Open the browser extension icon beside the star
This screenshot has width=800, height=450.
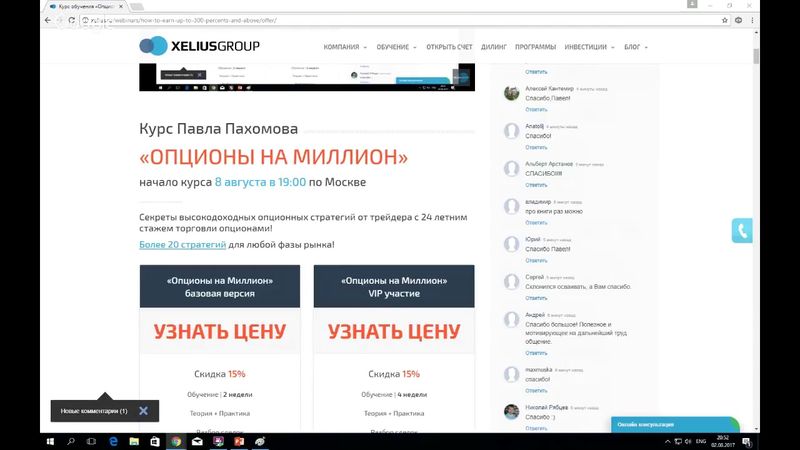point(738,20)
